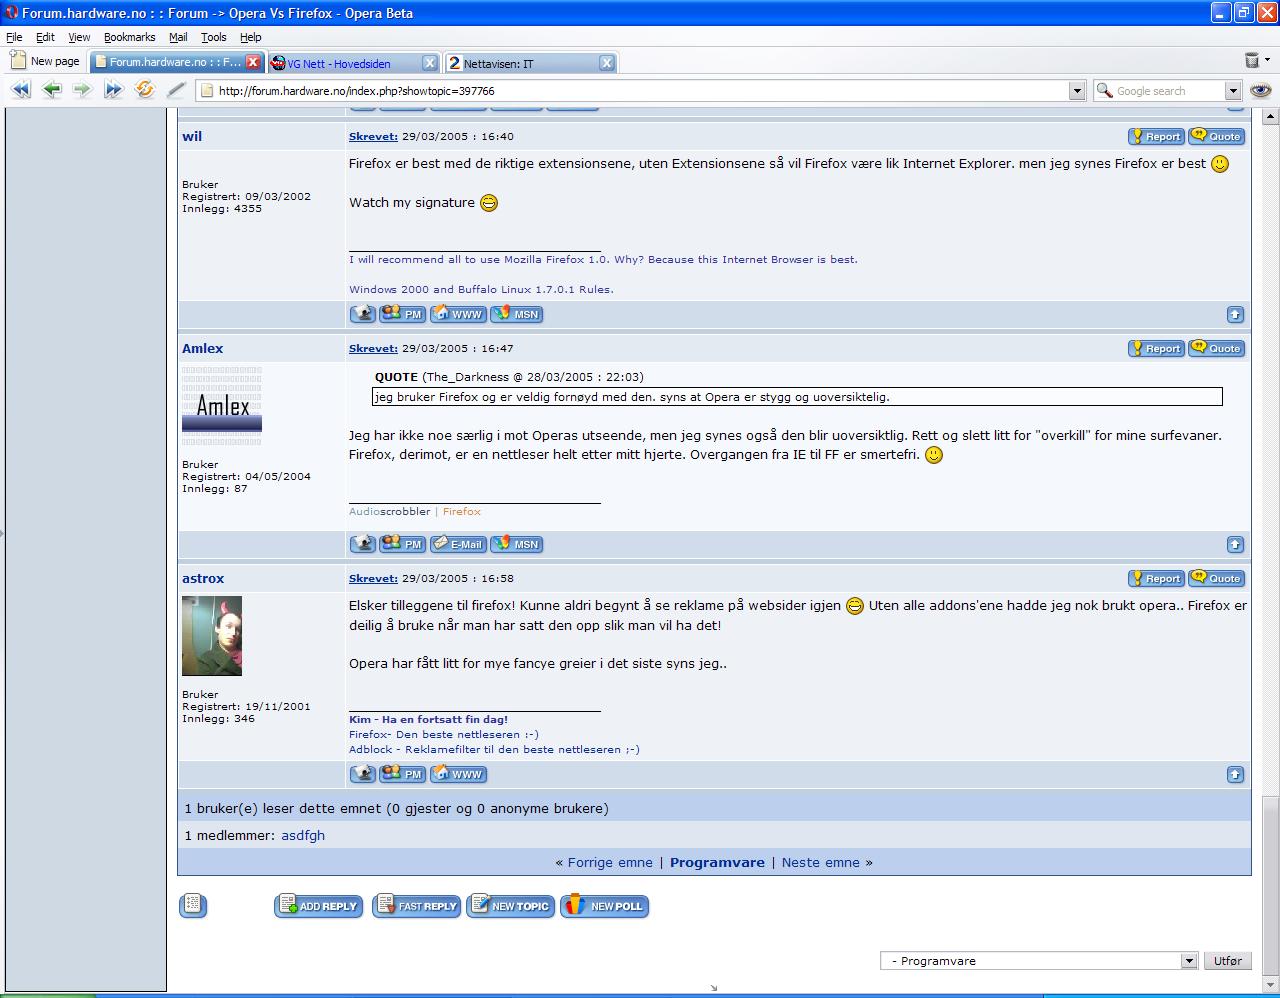Click the wand icon beside the address bar
The image size is (1280, 998).
click(176, 90)
